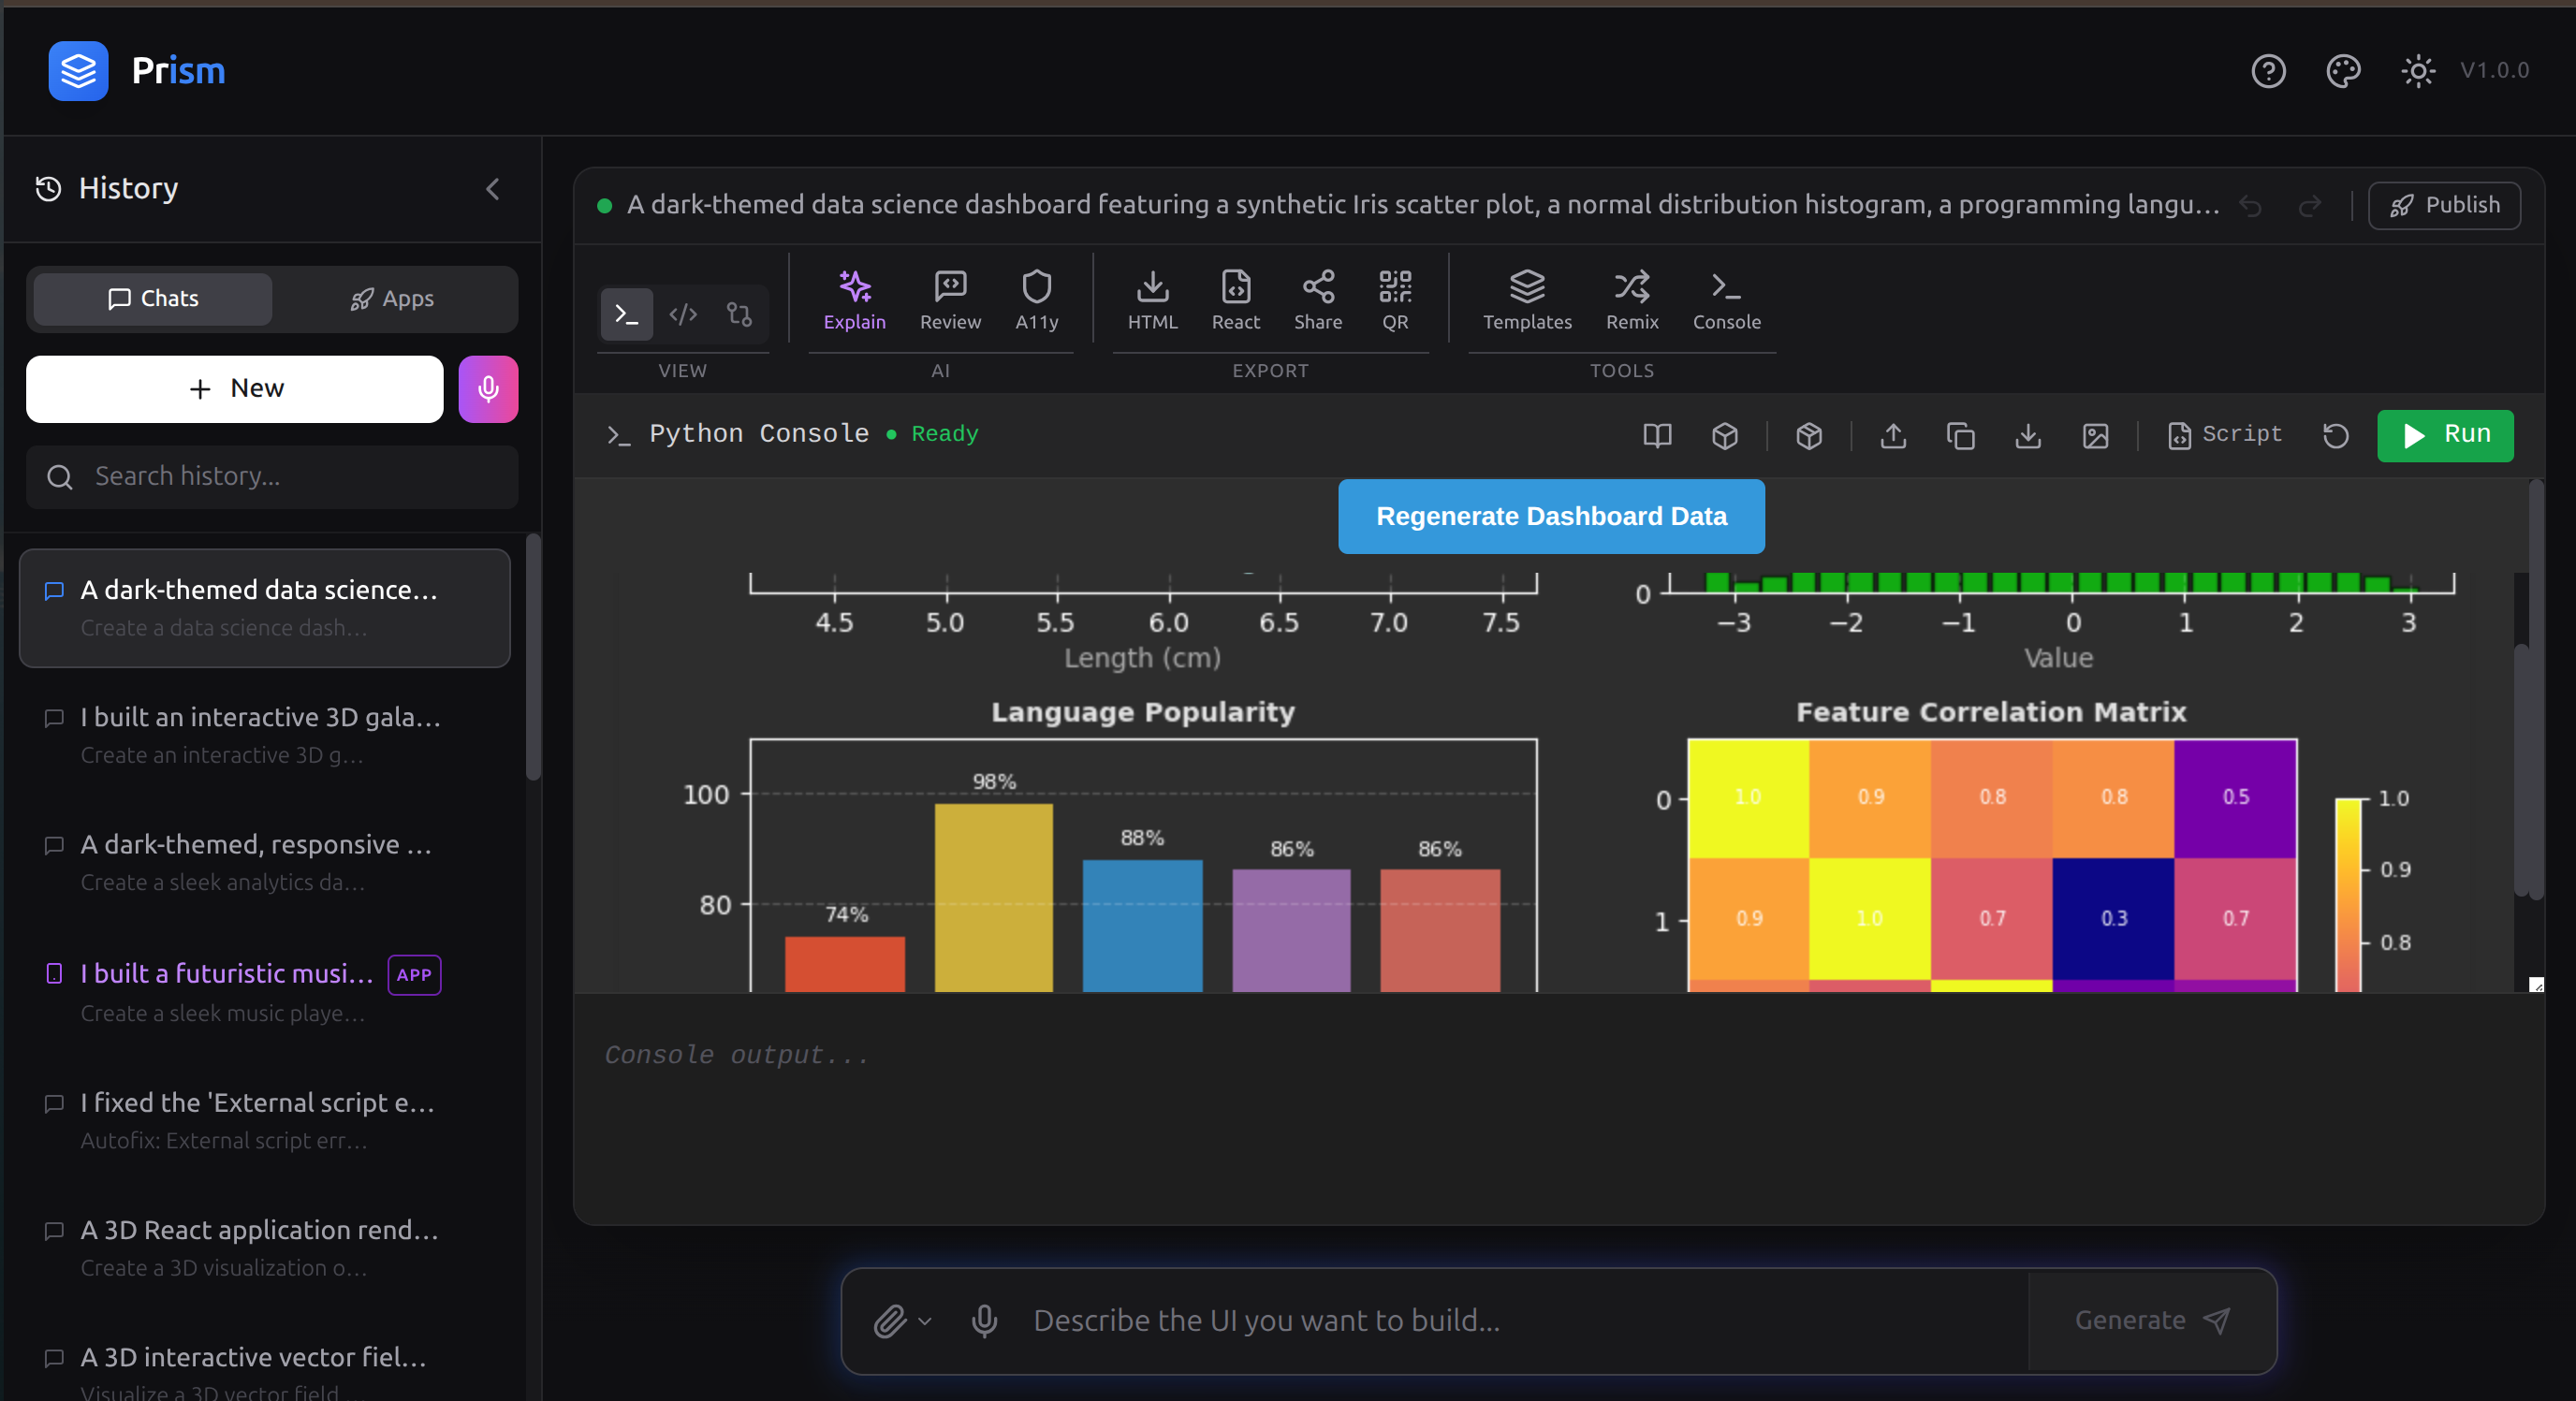
Task: Toggle light mode with sun icon
Action: click(x=2417, y=71)
